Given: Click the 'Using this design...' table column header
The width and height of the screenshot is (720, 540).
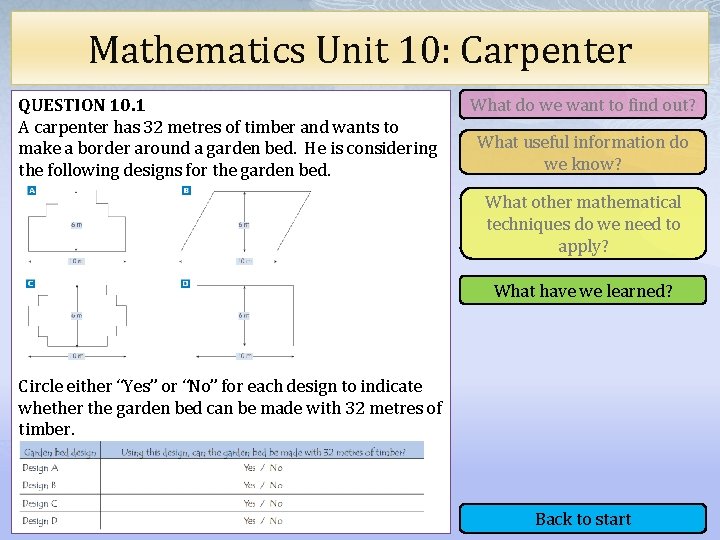Looking at the screenshot, I should coord(263,452).
